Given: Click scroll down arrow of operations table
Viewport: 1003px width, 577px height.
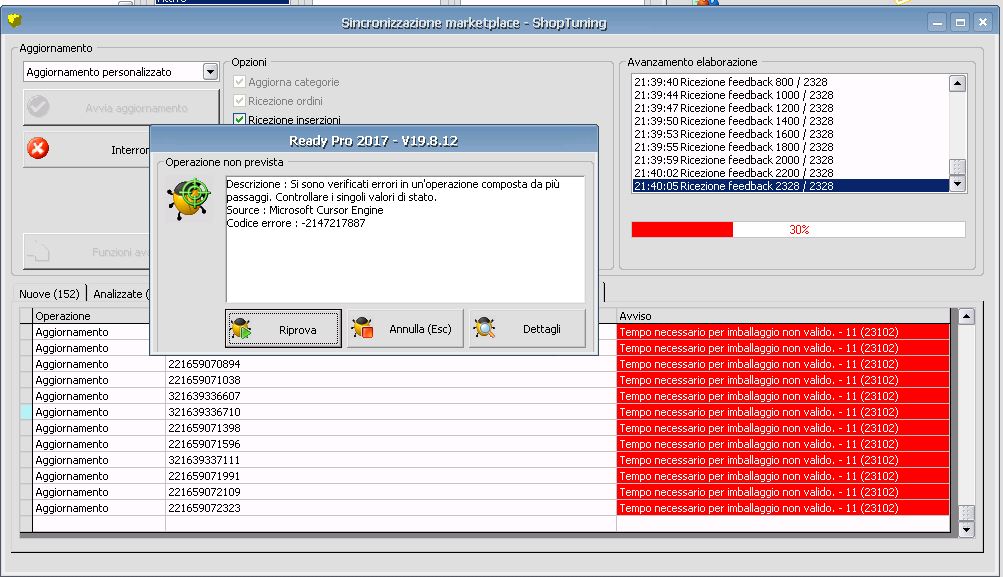Looking at the screenshot, I should (967, 529).
